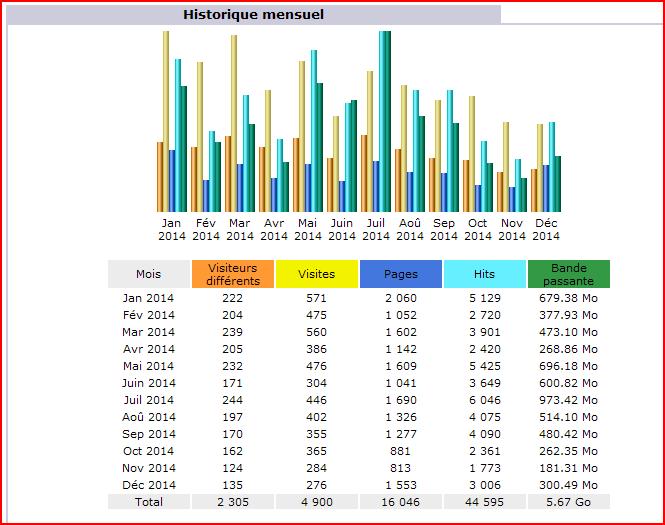Select the orange 'Visiteurs différents' column header

[233, 274]
